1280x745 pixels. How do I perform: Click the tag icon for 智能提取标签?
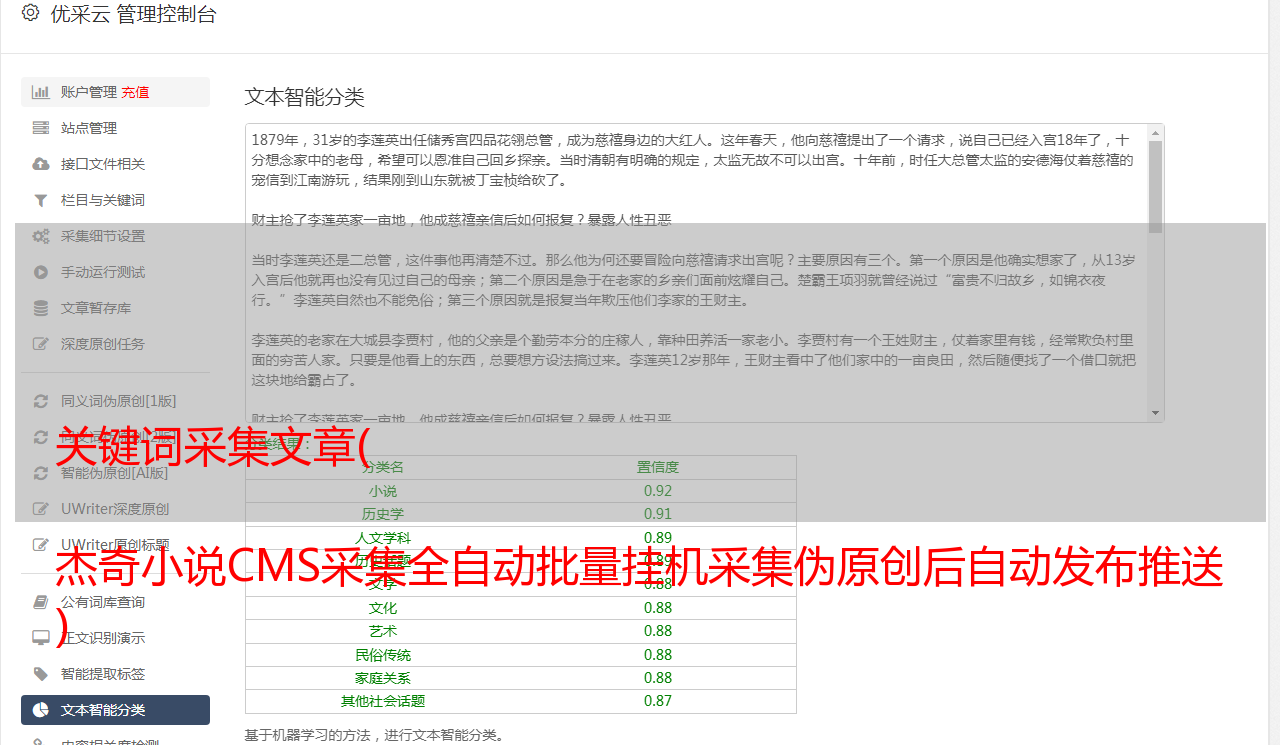(x=41, y=674)
